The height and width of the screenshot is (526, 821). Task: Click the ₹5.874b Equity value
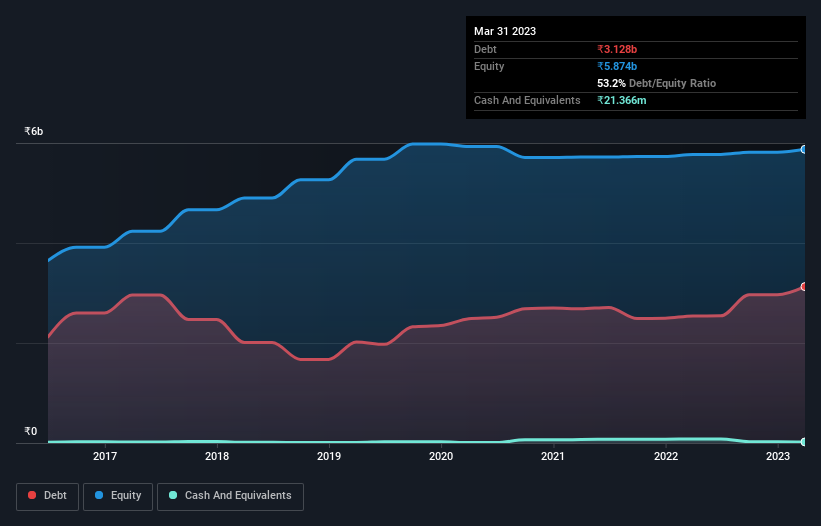click(617, 66)
